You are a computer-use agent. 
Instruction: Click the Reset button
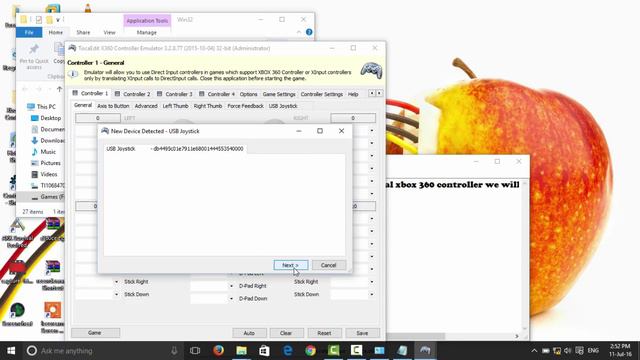[x=324, y=333]
